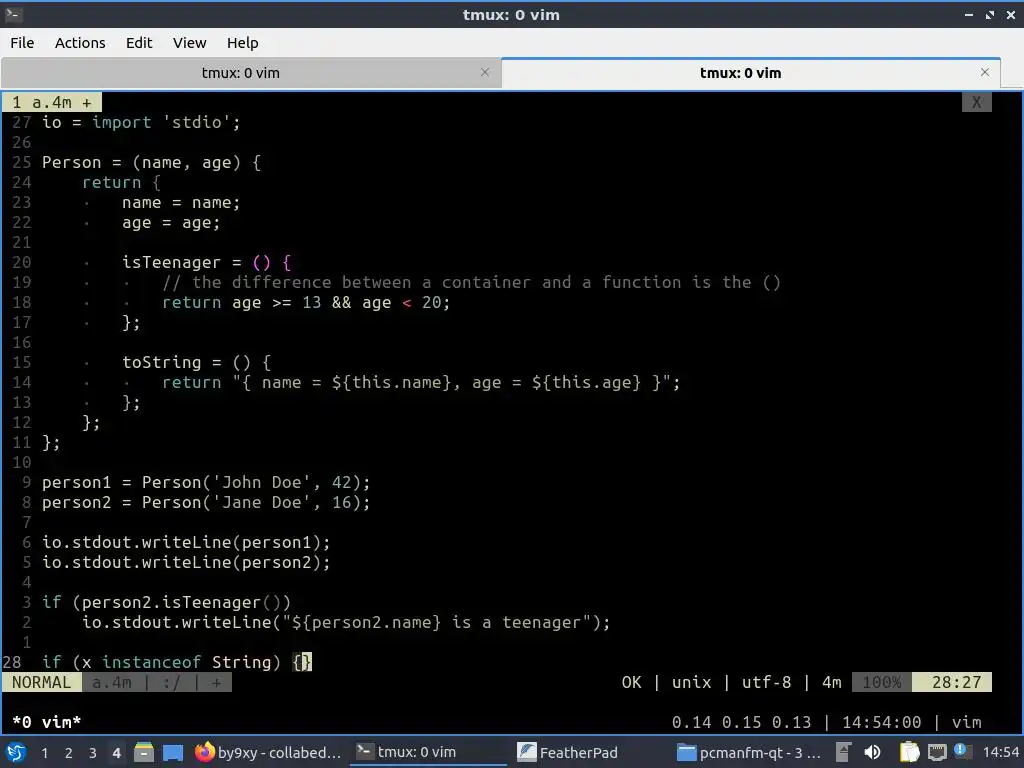This screenshot has width=1024, height=768.
Task: Switch to the Firefox by9xy window
Action: coord(268,752)
